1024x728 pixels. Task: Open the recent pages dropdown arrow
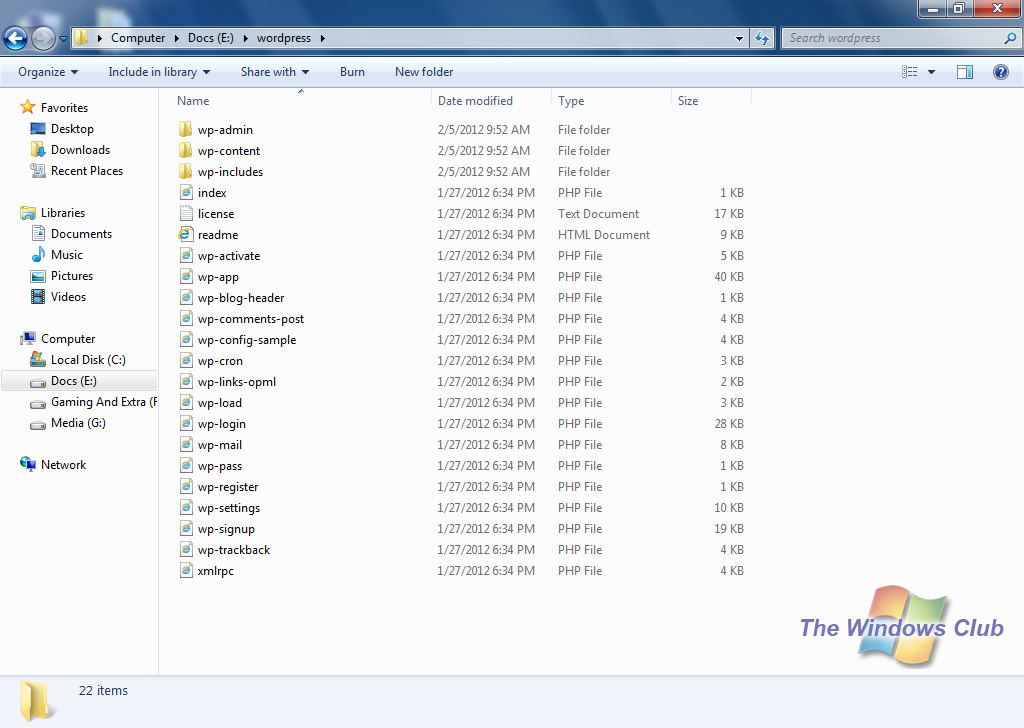coord(63,39)
